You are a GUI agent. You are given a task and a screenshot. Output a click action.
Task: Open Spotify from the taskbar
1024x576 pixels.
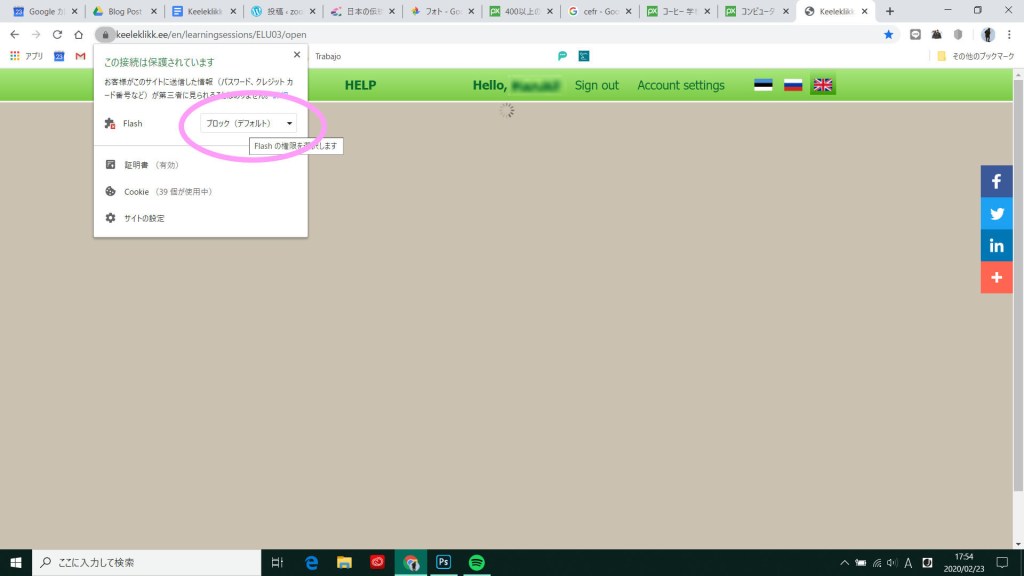pyautogui.click(x=476, y=562)
